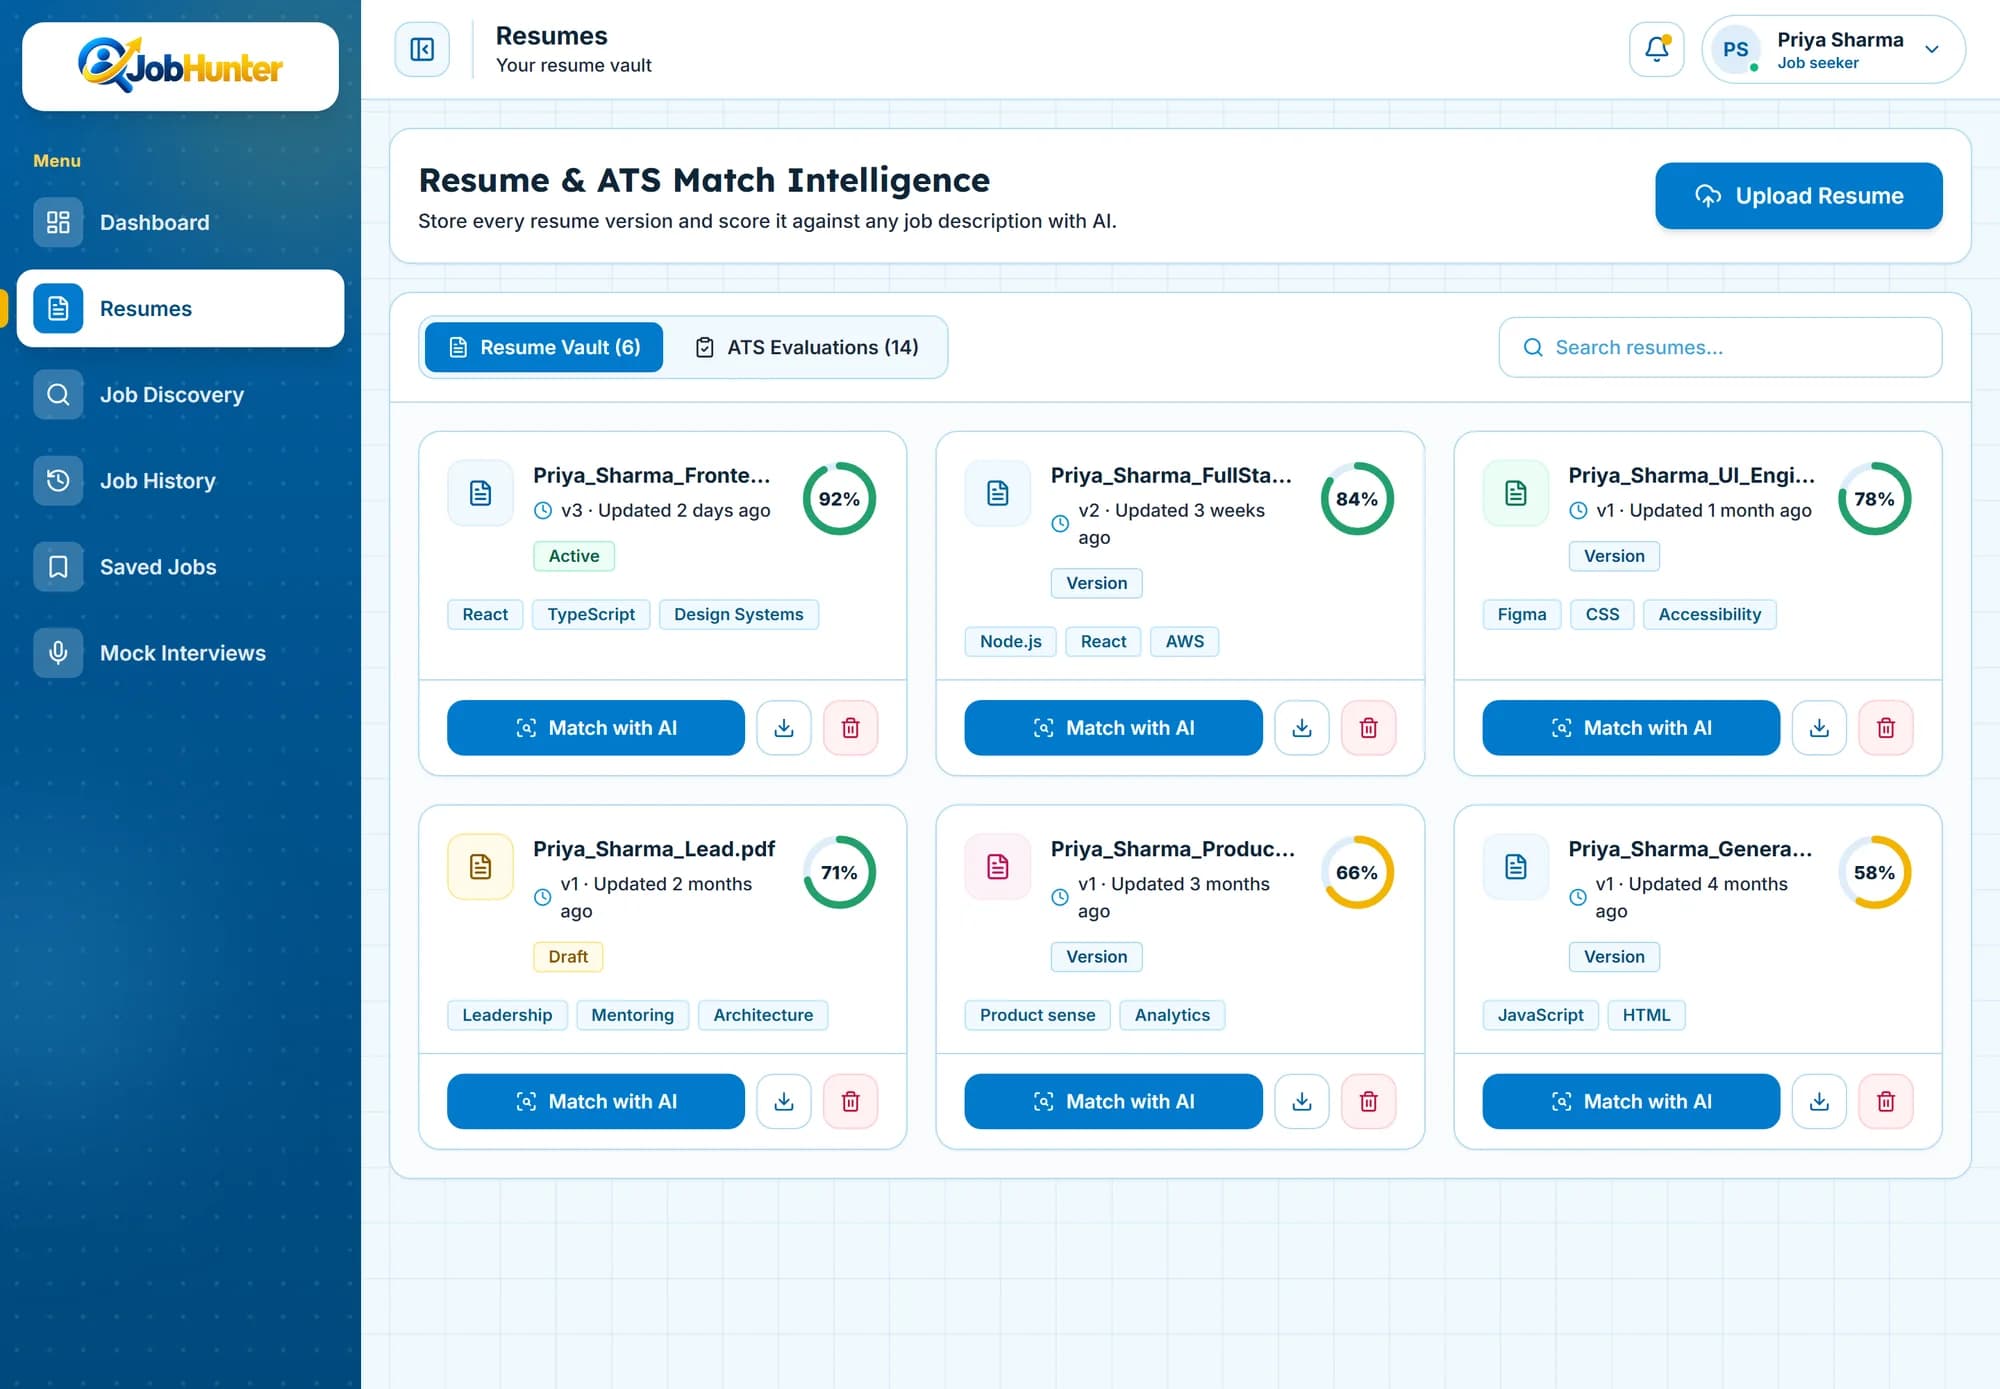Click the Draft status badge

point(568,957)
